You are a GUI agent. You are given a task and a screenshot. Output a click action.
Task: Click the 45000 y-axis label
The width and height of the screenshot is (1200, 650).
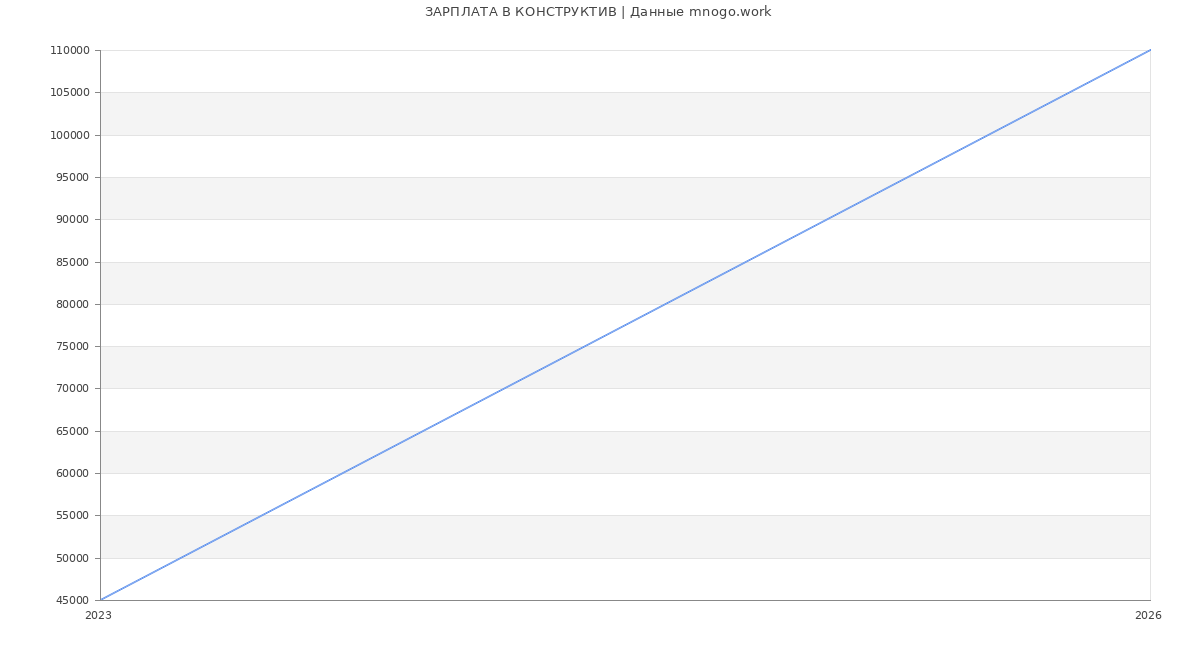click(x=72, y=601)
